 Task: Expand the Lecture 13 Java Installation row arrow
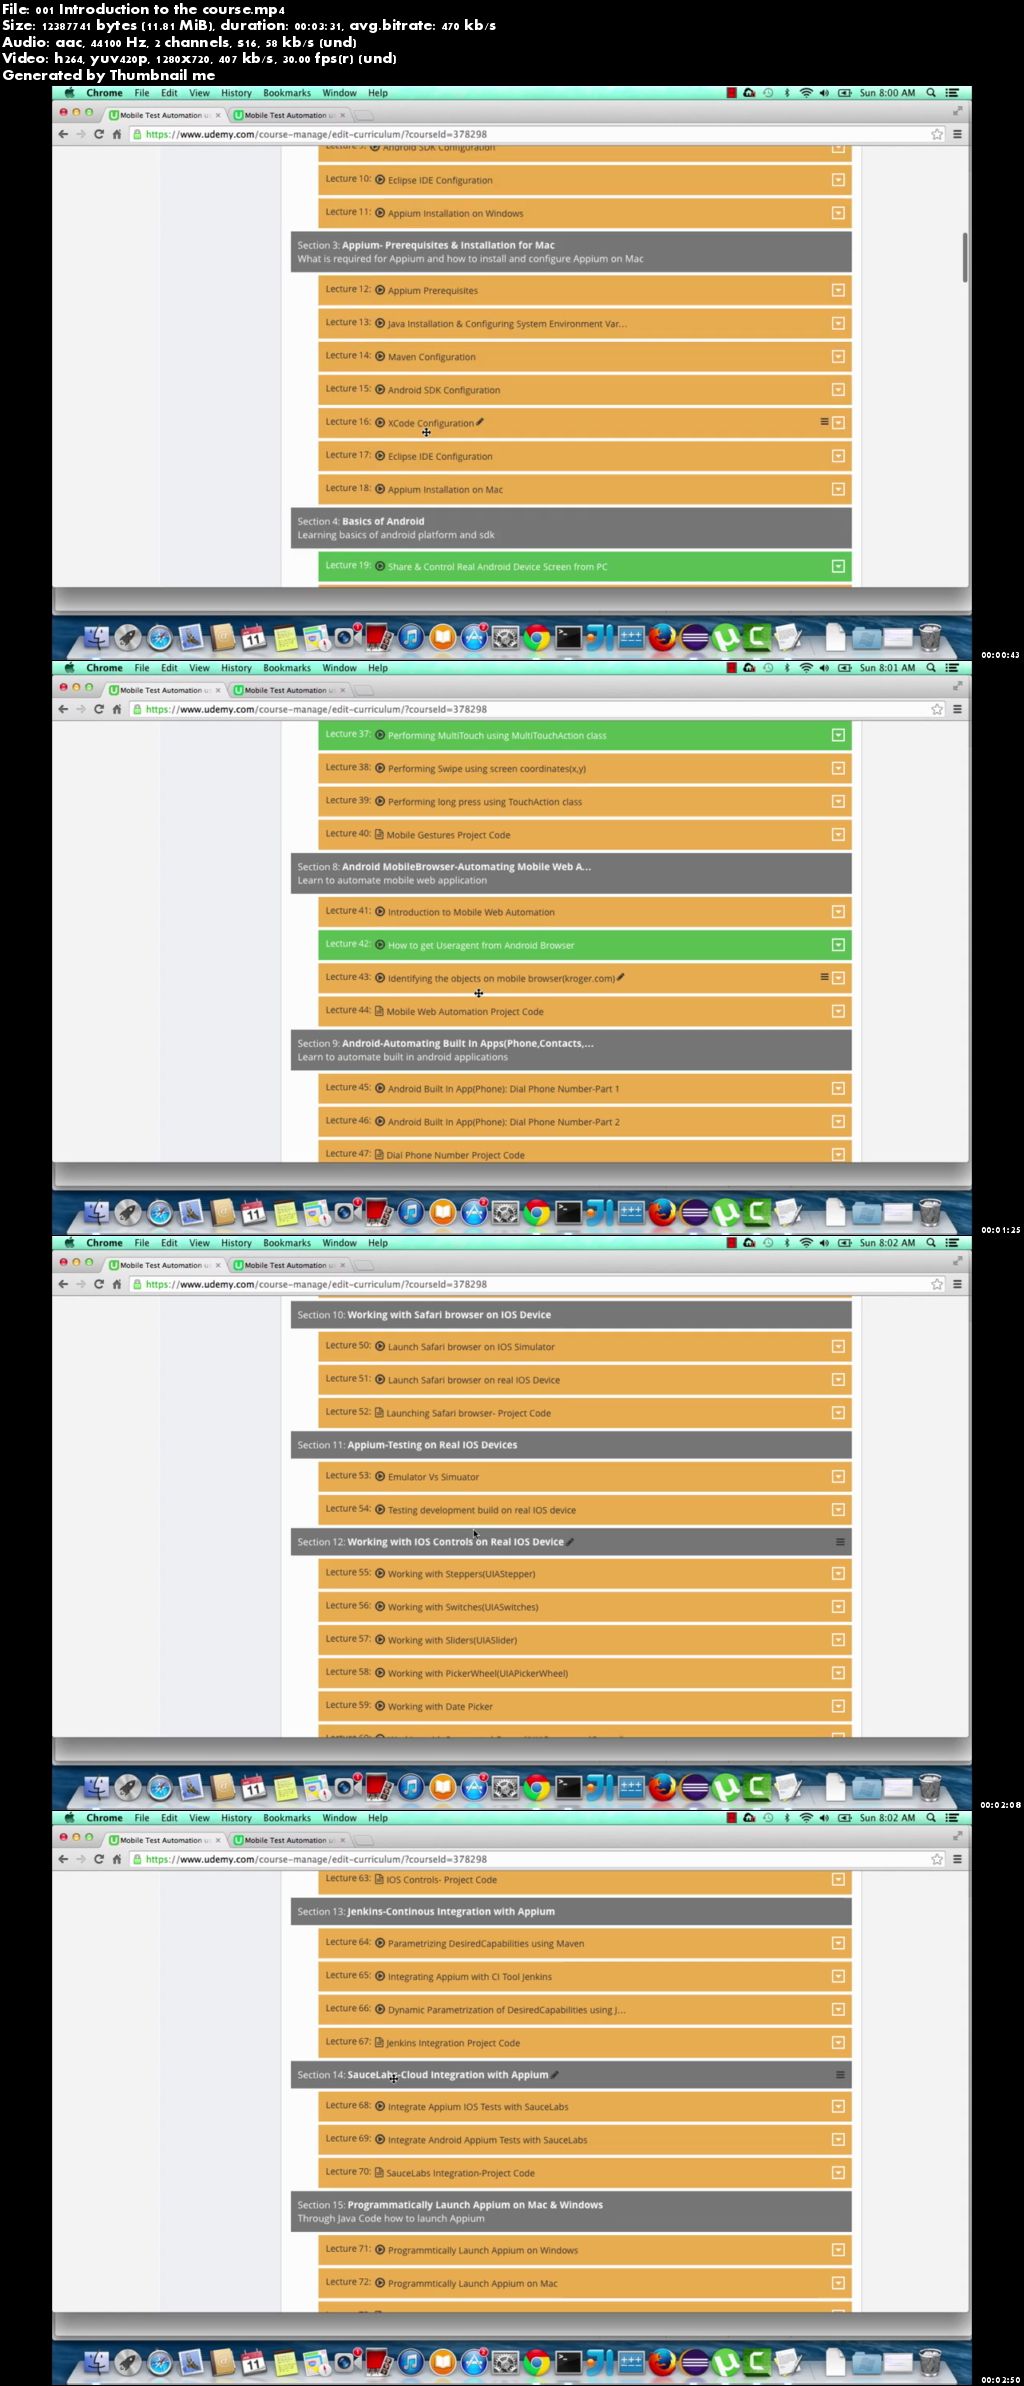(838, 323)
